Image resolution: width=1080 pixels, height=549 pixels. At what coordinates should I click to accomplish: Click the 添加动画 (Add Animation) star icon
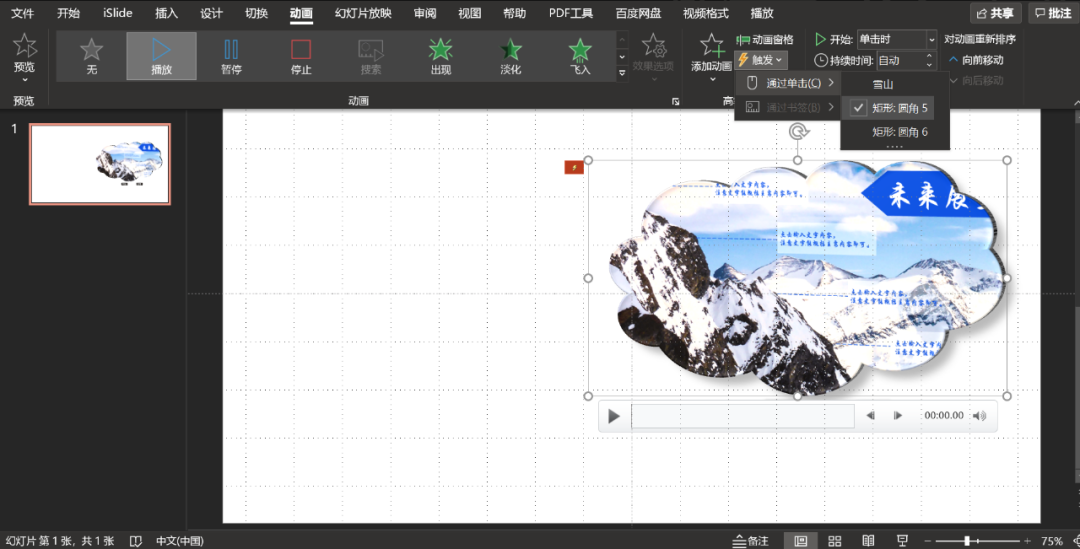712,47
